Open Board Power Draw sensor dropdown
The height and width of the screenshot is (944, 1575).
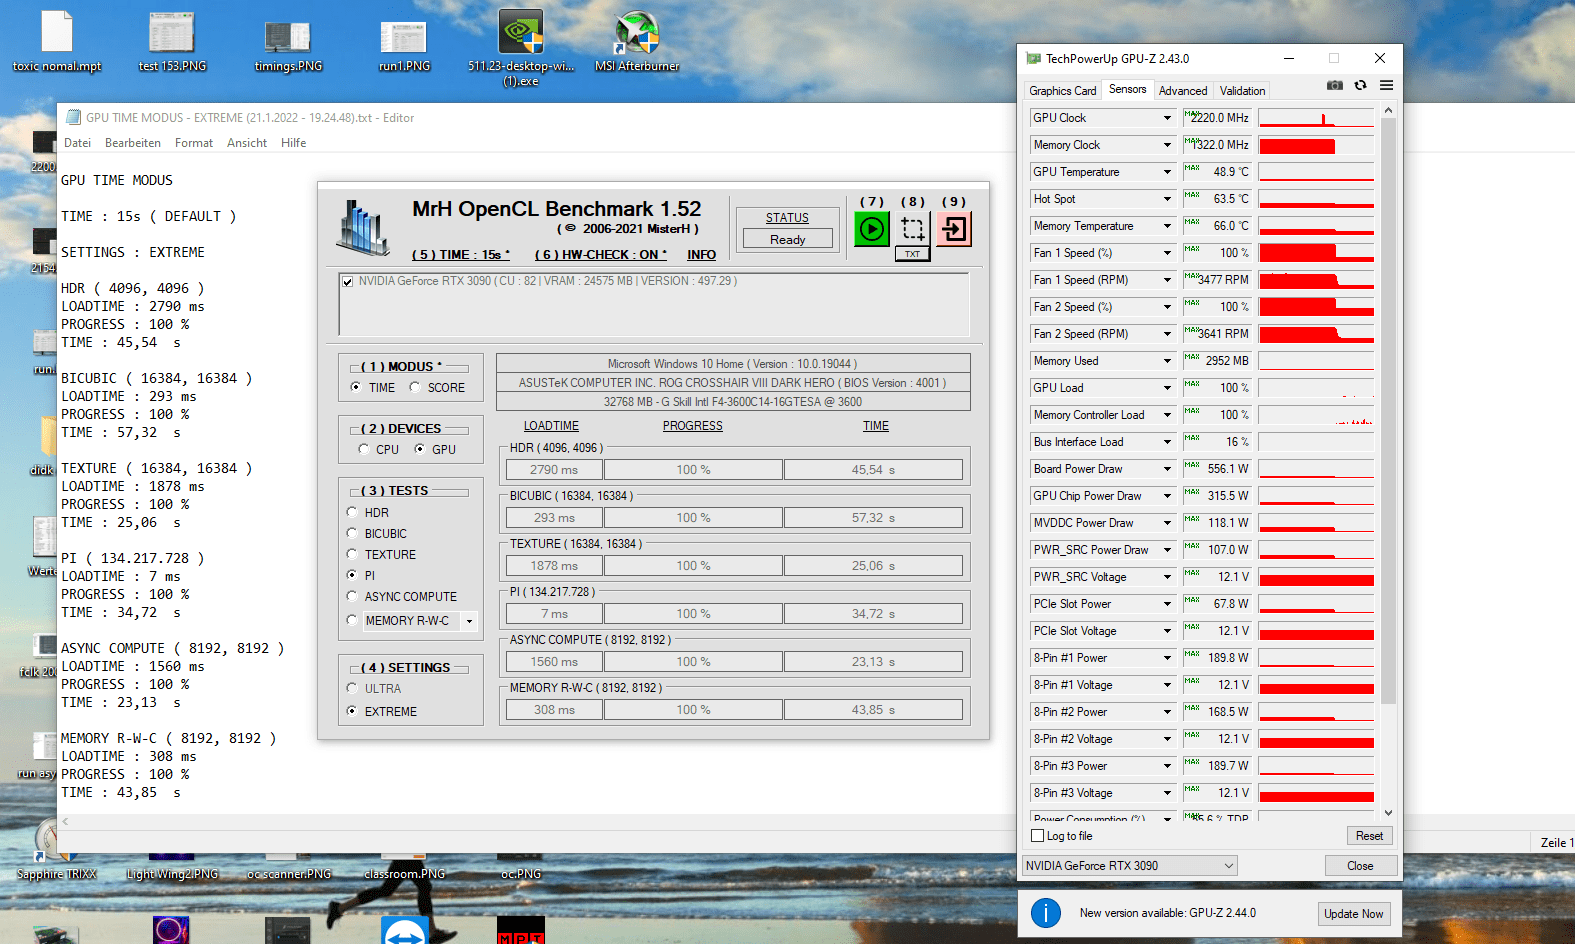coord(1166,469)
